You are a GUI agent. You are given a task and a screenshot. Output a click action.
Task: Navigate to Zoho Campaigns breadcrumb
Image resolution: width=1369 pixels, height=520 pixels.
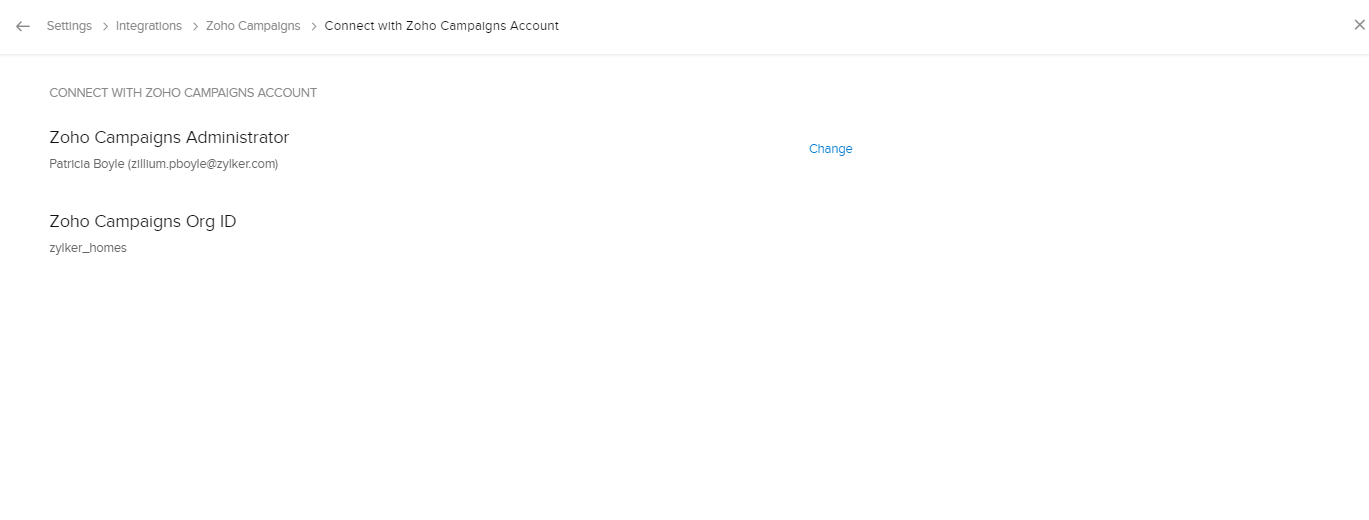point(253,26)
